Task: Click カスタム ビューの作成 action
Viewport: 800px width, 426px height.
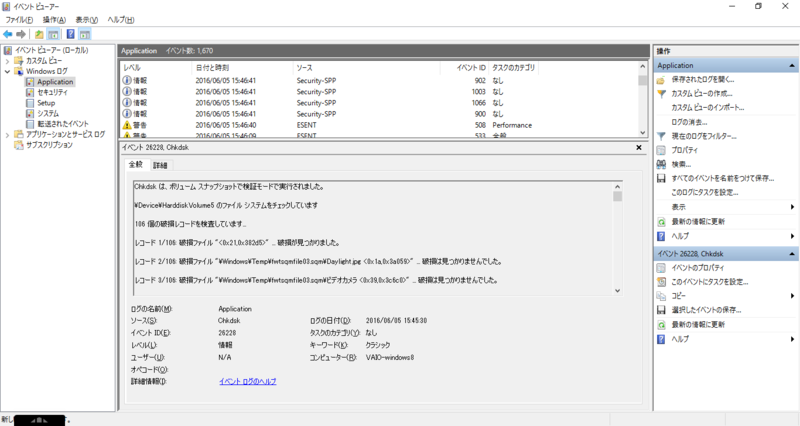Action: (702, 94)
